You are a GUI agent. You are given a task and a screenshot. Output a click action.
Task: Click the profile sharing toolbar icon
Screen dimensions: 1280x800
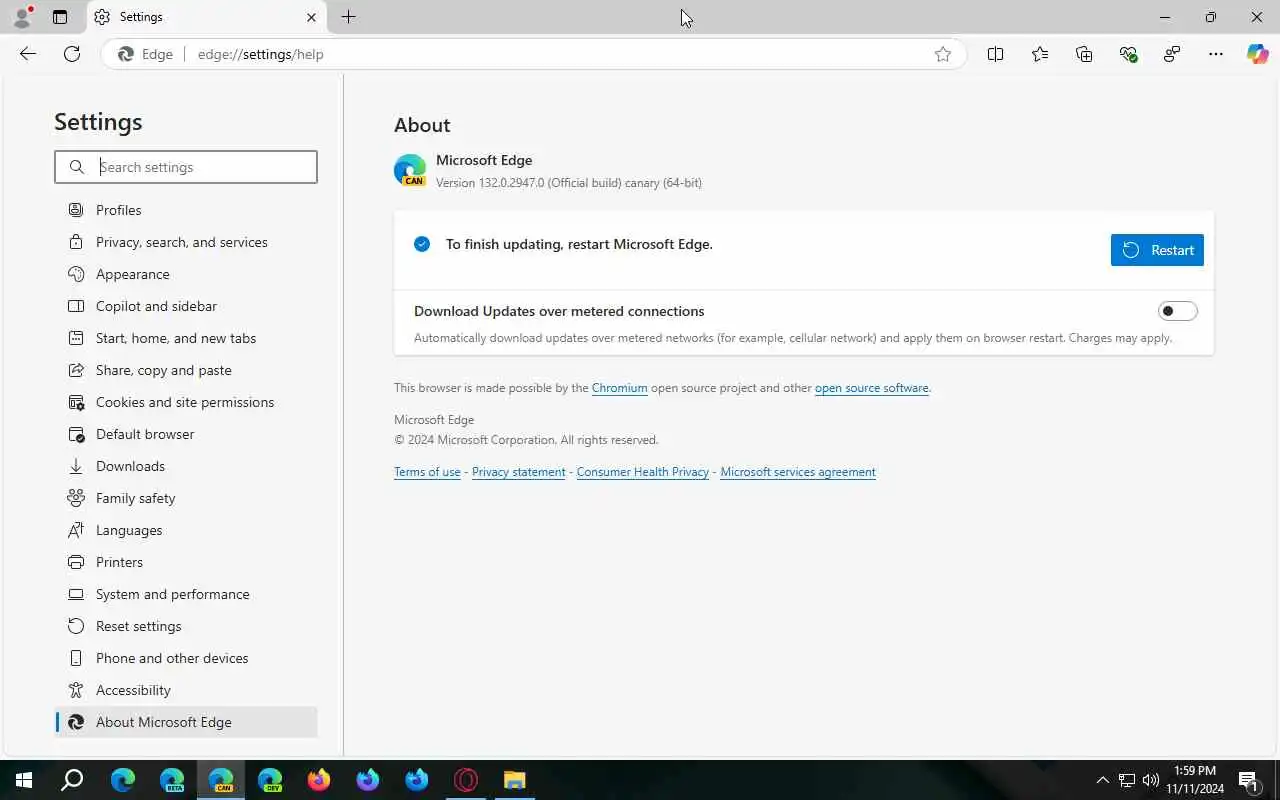click(x=1172, y=54)
